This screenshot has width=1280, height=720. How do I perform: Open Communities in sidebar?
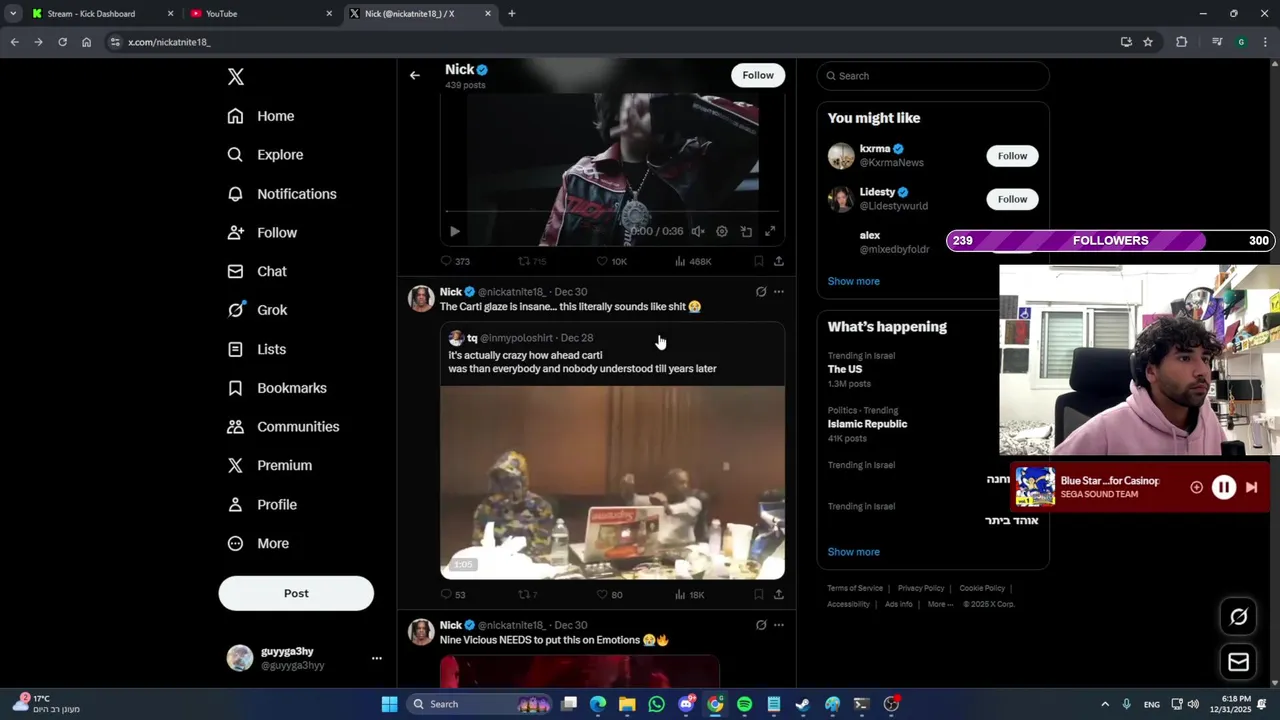point(283,427)
